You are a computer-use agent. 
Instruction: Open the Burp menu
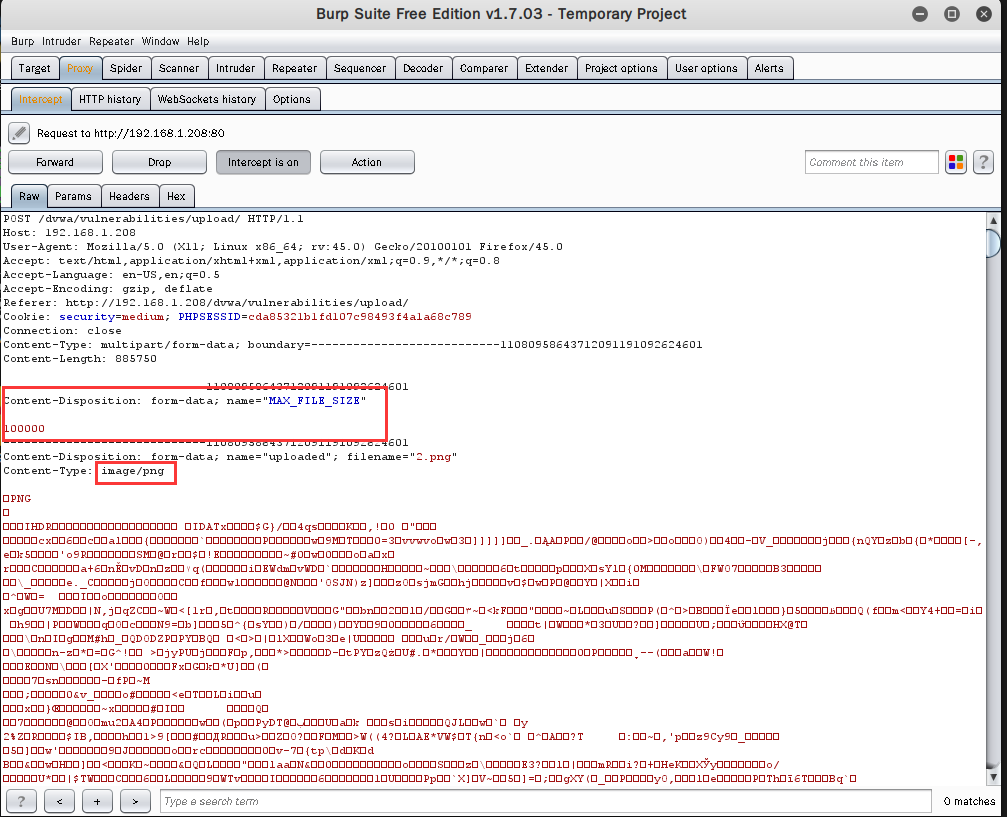(22, 41)
